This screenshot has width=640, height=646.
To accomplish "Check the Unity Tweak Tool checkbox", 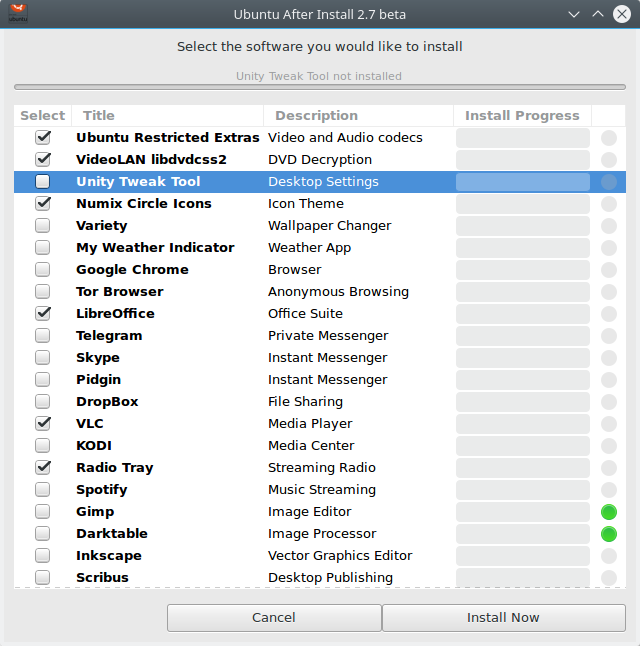I will pyautogui.click(x=43, y=182).
